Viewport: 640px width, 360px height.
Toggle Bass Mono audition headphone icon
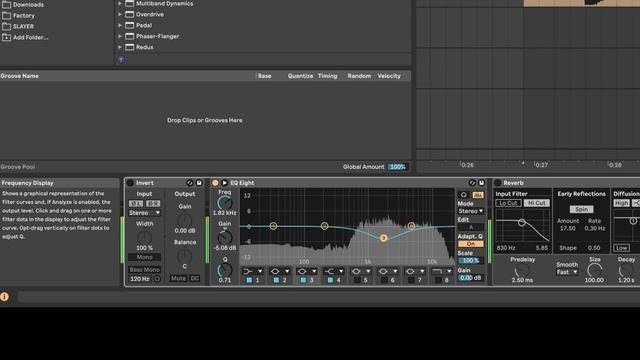(x=157, y=279)
